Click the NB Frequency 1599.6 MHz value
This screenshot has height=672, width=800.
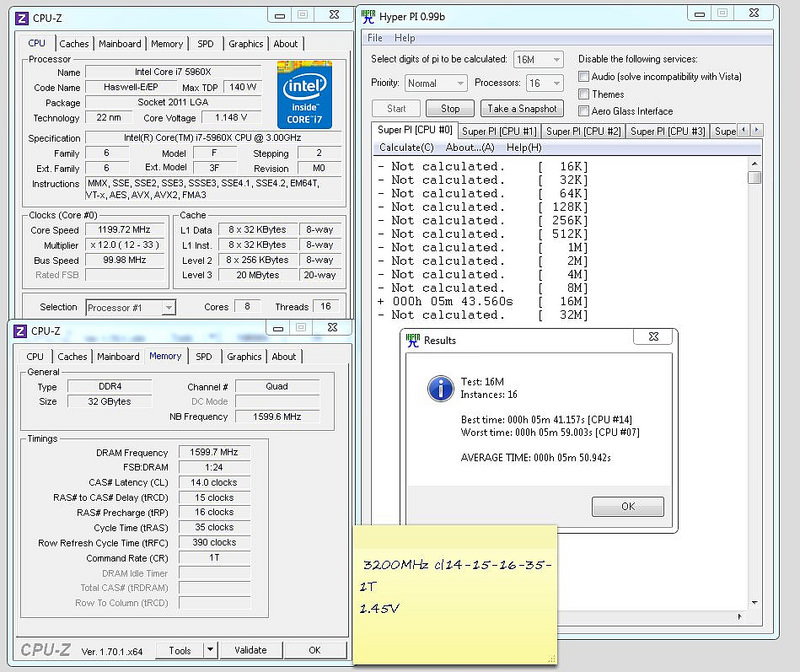(x=277, y=416)
